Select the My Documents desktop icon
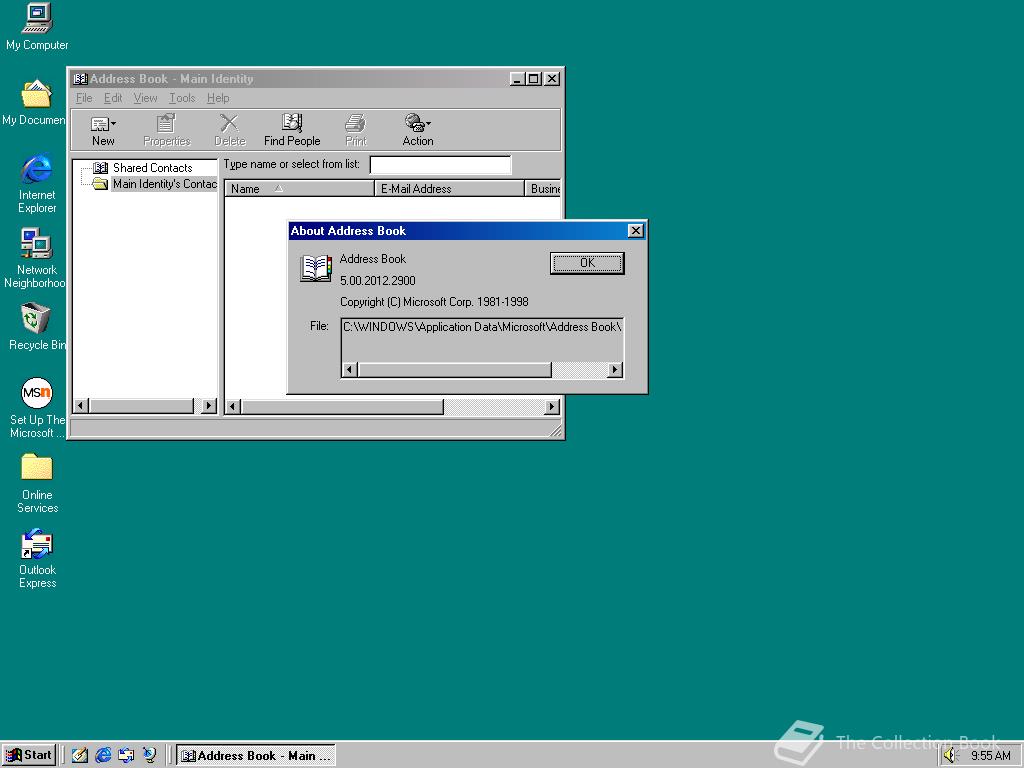 coord(34,103)
